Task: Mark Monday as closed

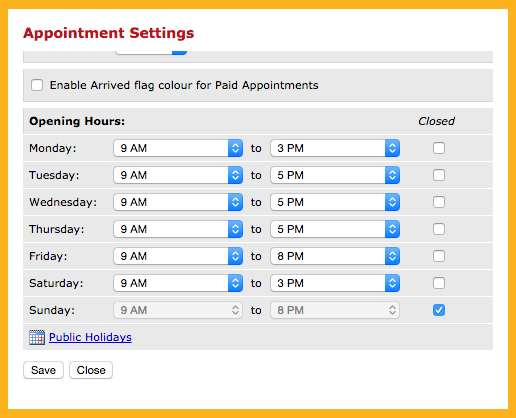Action: click(x=439, y=148)
